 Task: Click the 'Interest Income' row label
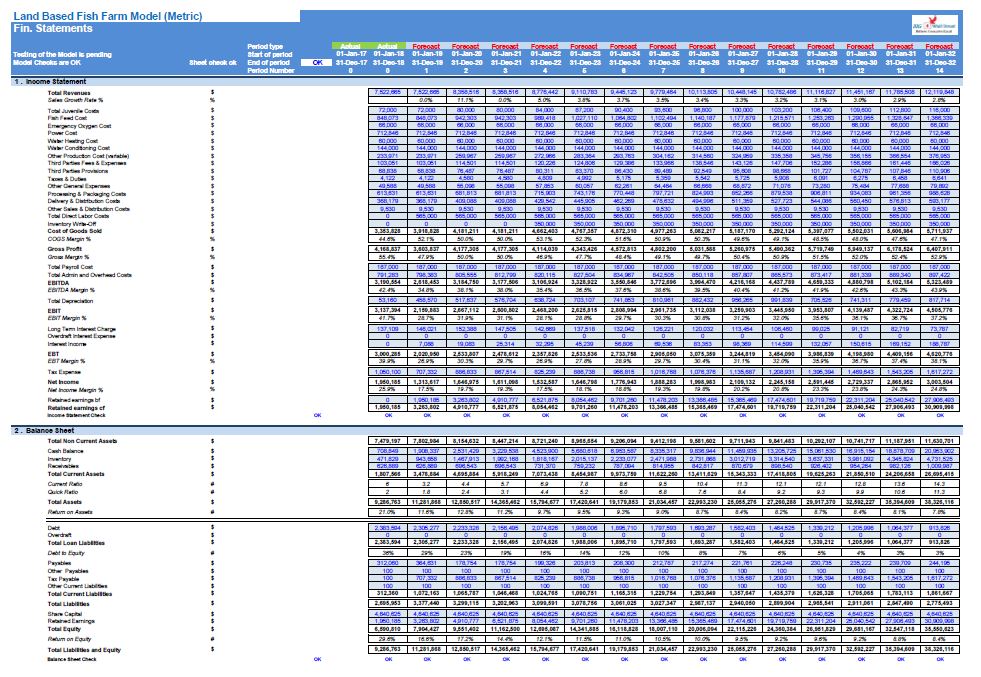pyautogui.click(x=67, y=343)
